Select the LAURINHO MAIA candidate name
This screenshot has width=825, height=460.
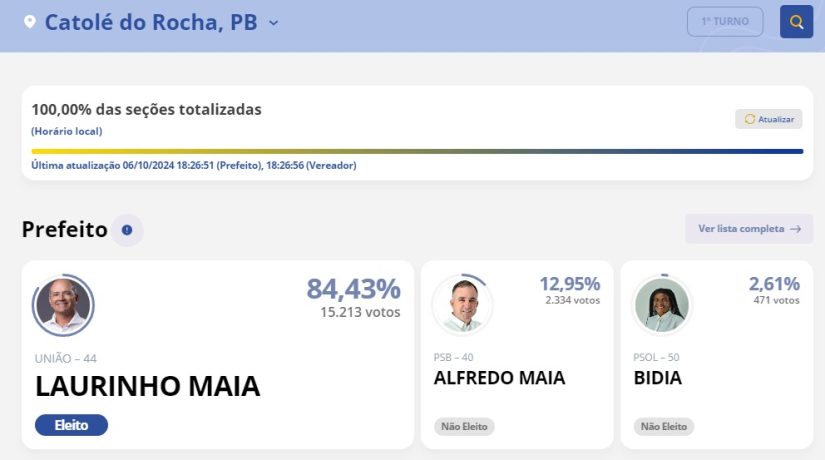click(x=147, y=387)
